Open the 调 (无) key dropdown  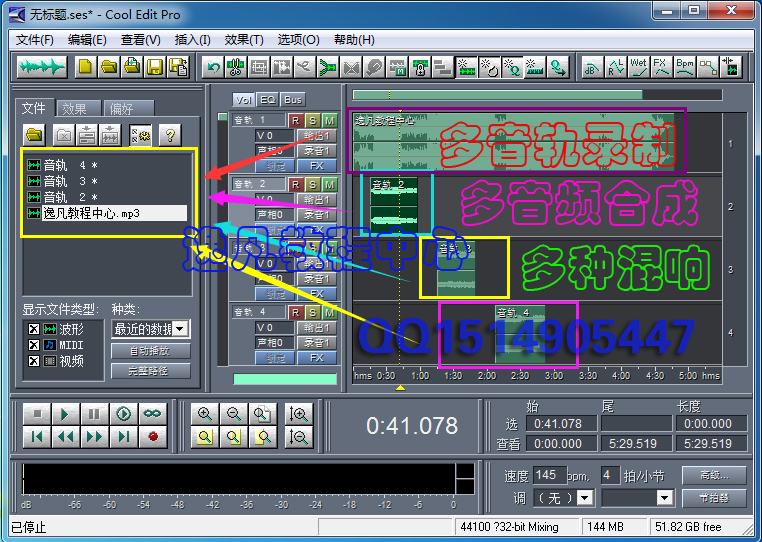tap(585, 498)
